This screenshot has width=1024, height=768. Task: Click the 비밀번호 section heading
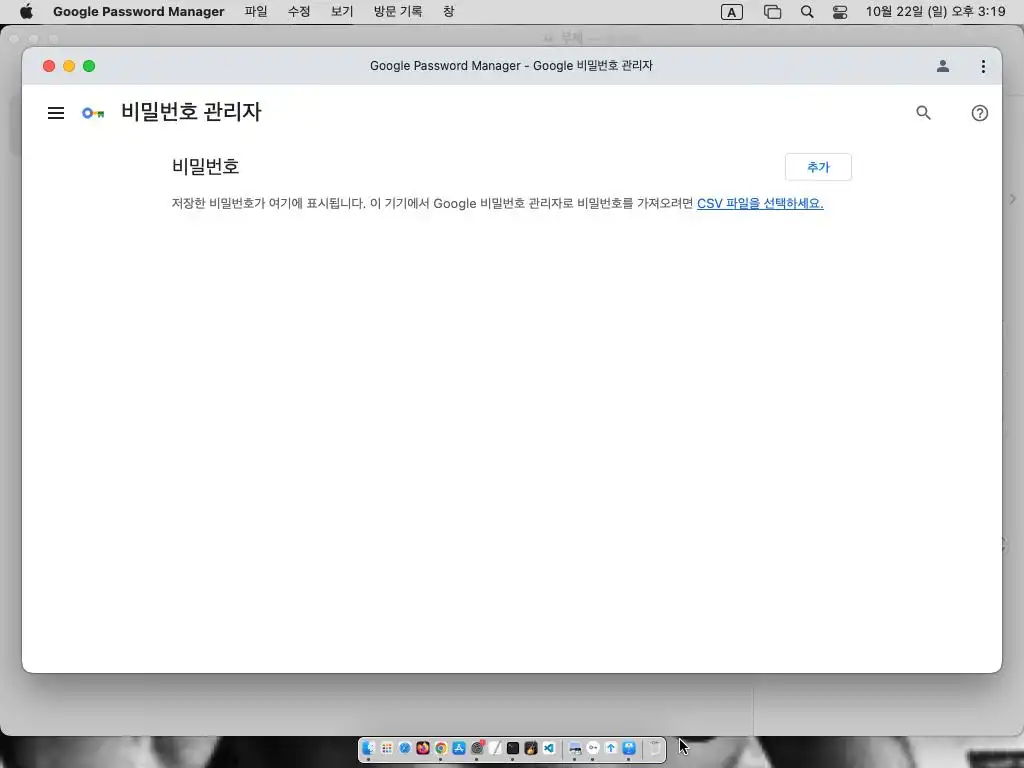[x=205, y=167]
